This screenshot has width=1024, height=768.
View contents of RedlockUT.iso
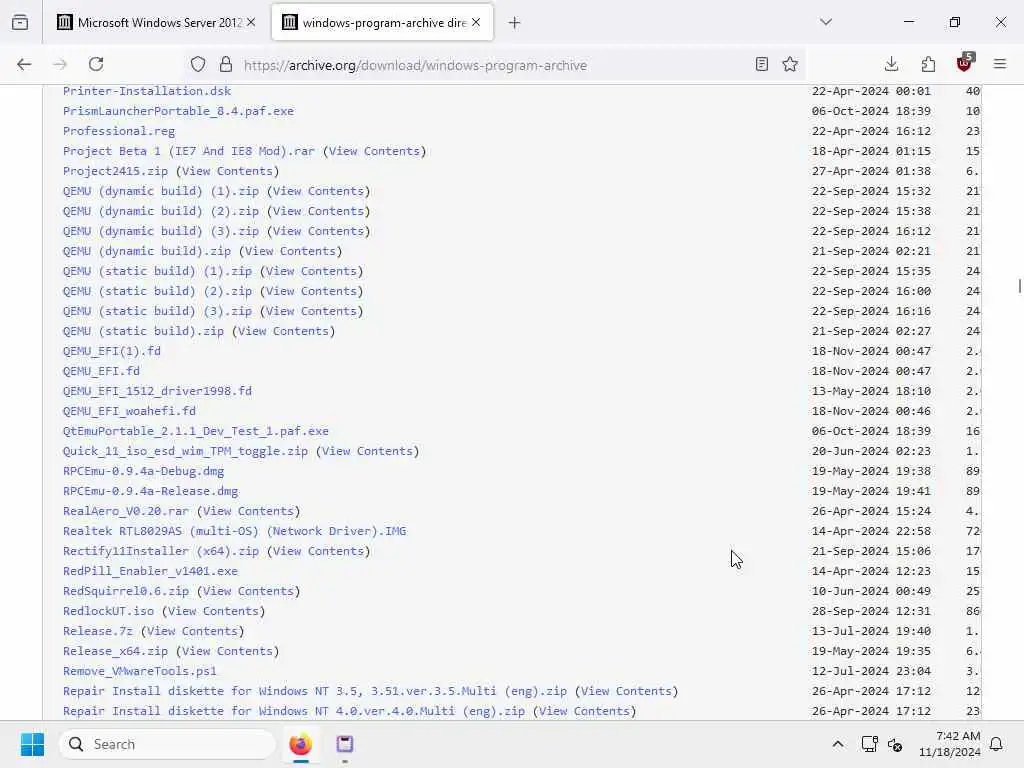(x=213, y=611)
